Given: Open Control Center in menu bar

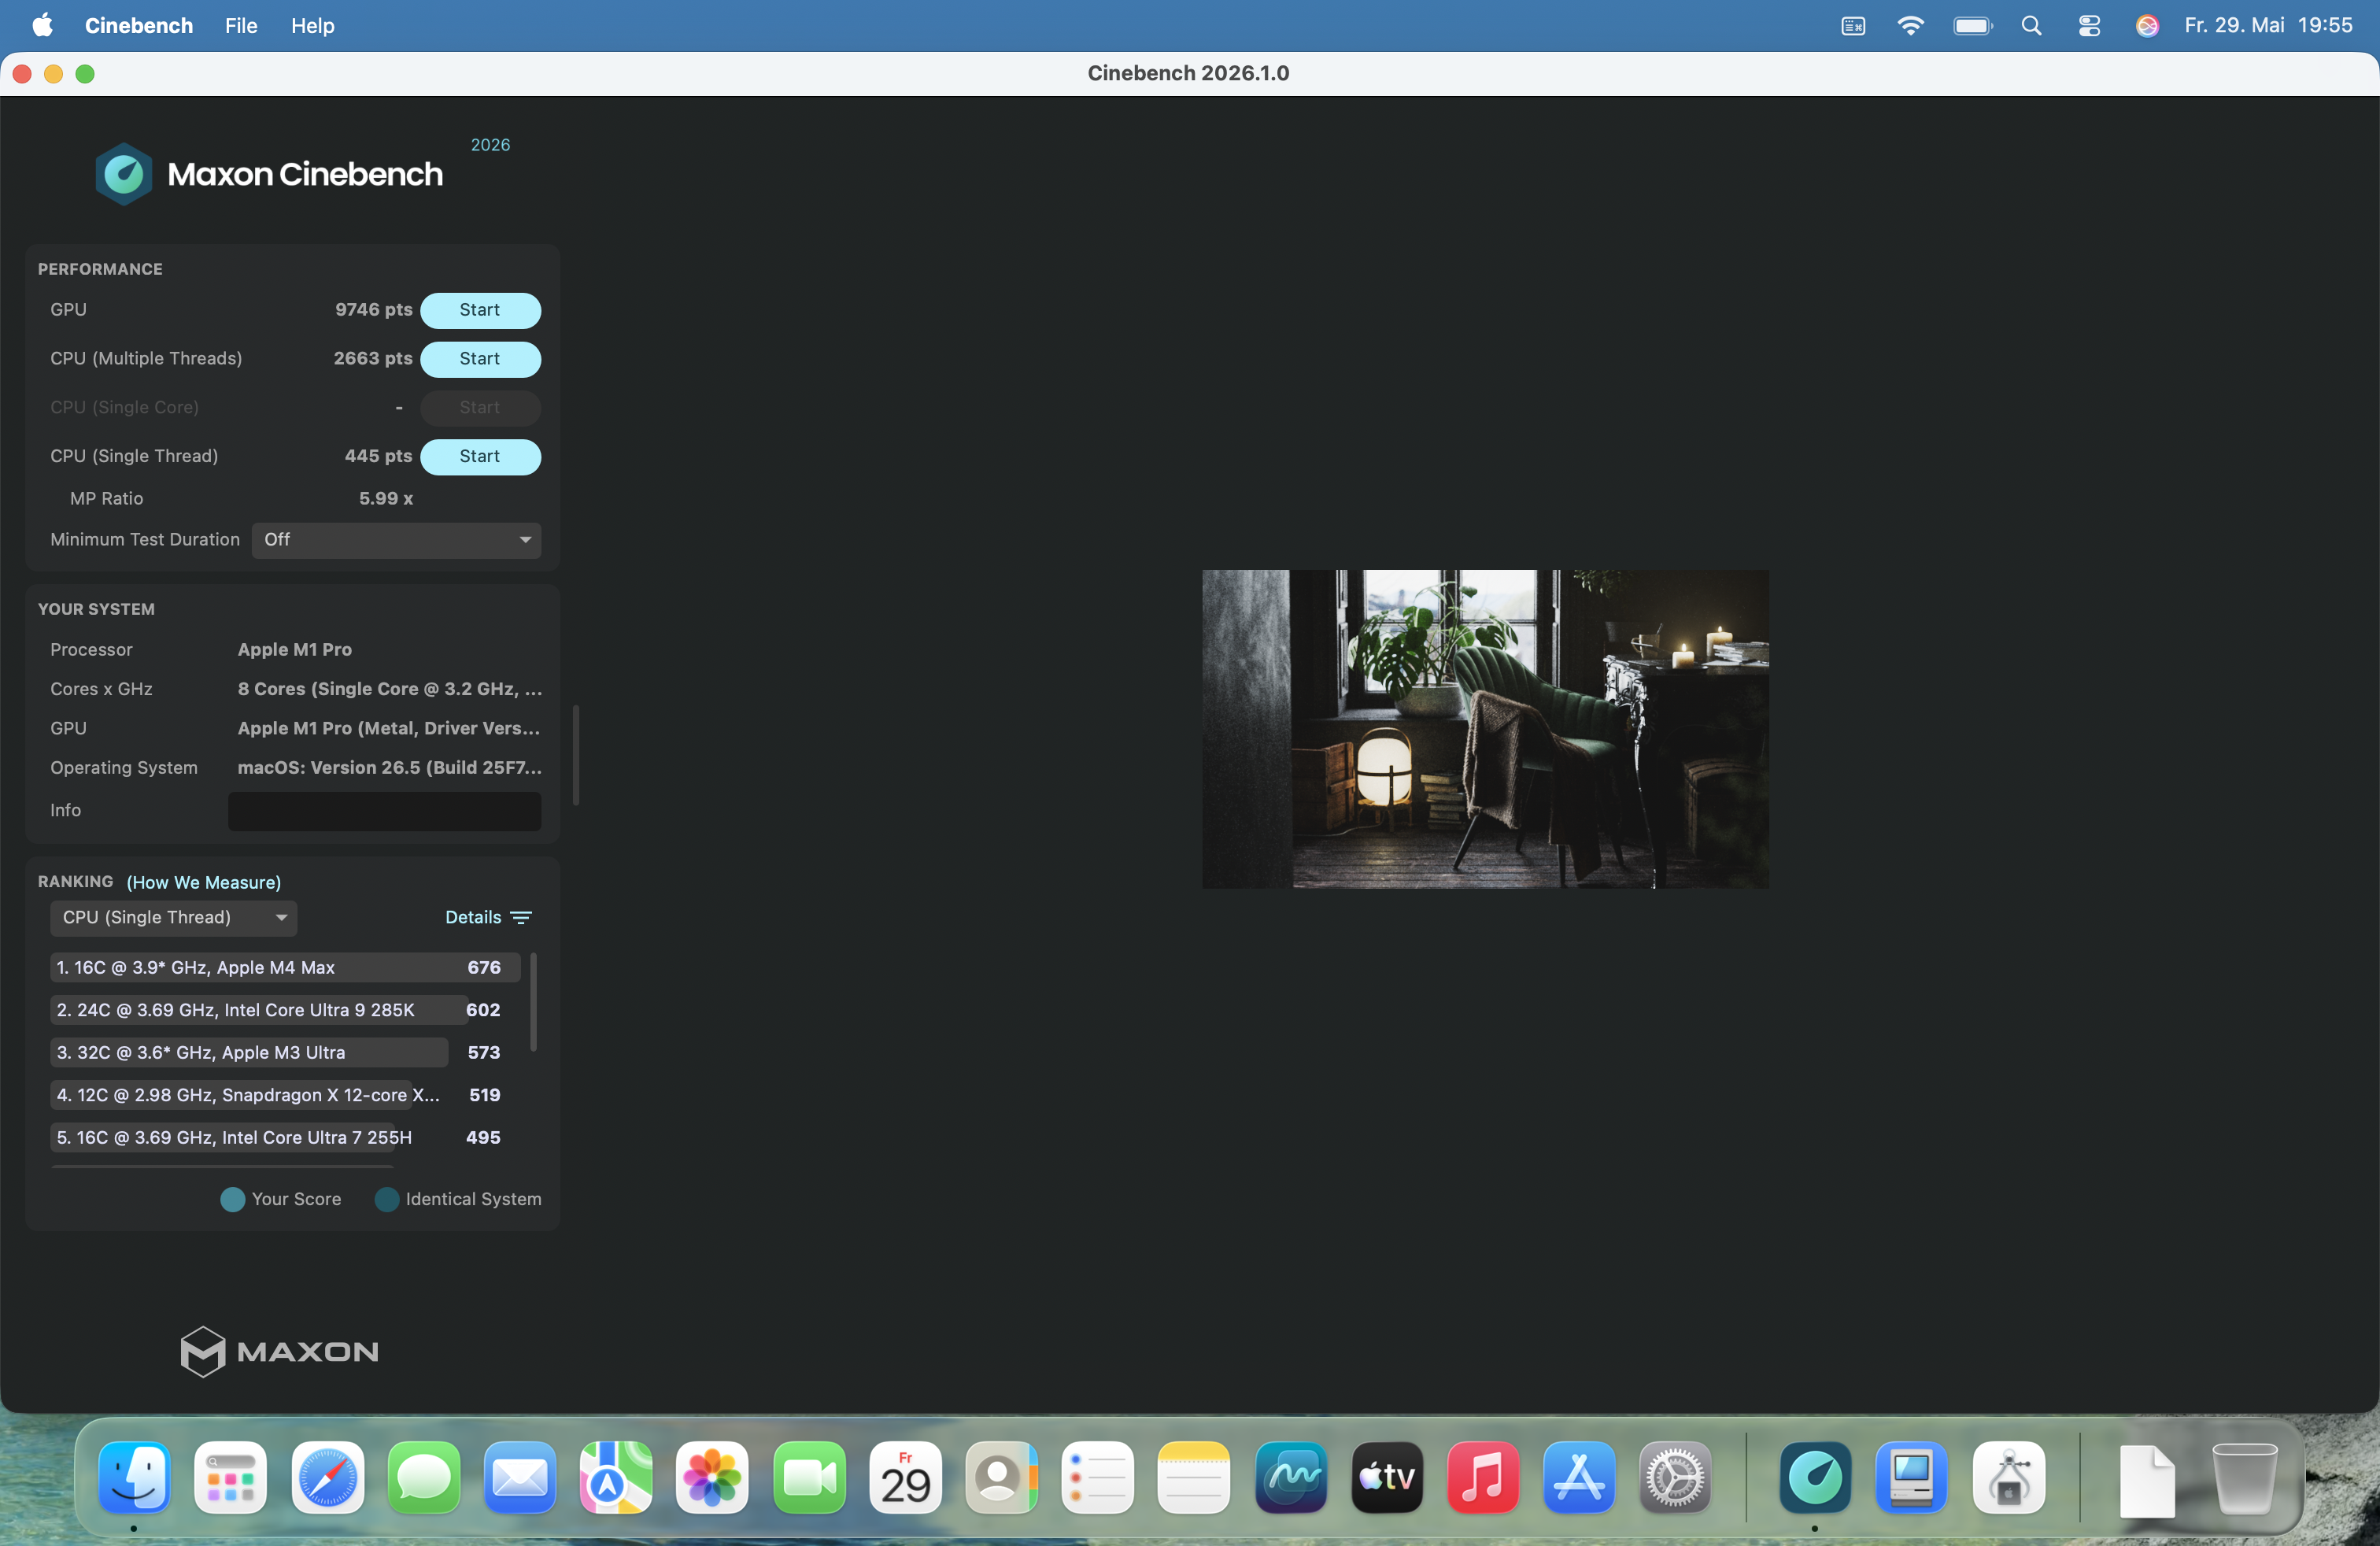Looking at the screenshot, I should (2089, 25).
